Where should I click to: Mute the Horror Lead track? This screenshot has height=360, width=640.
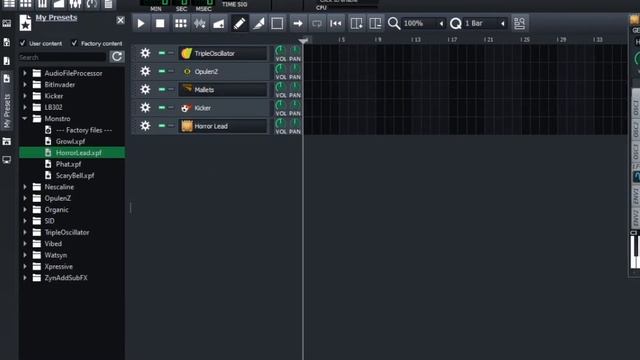[x=162, y=126]
